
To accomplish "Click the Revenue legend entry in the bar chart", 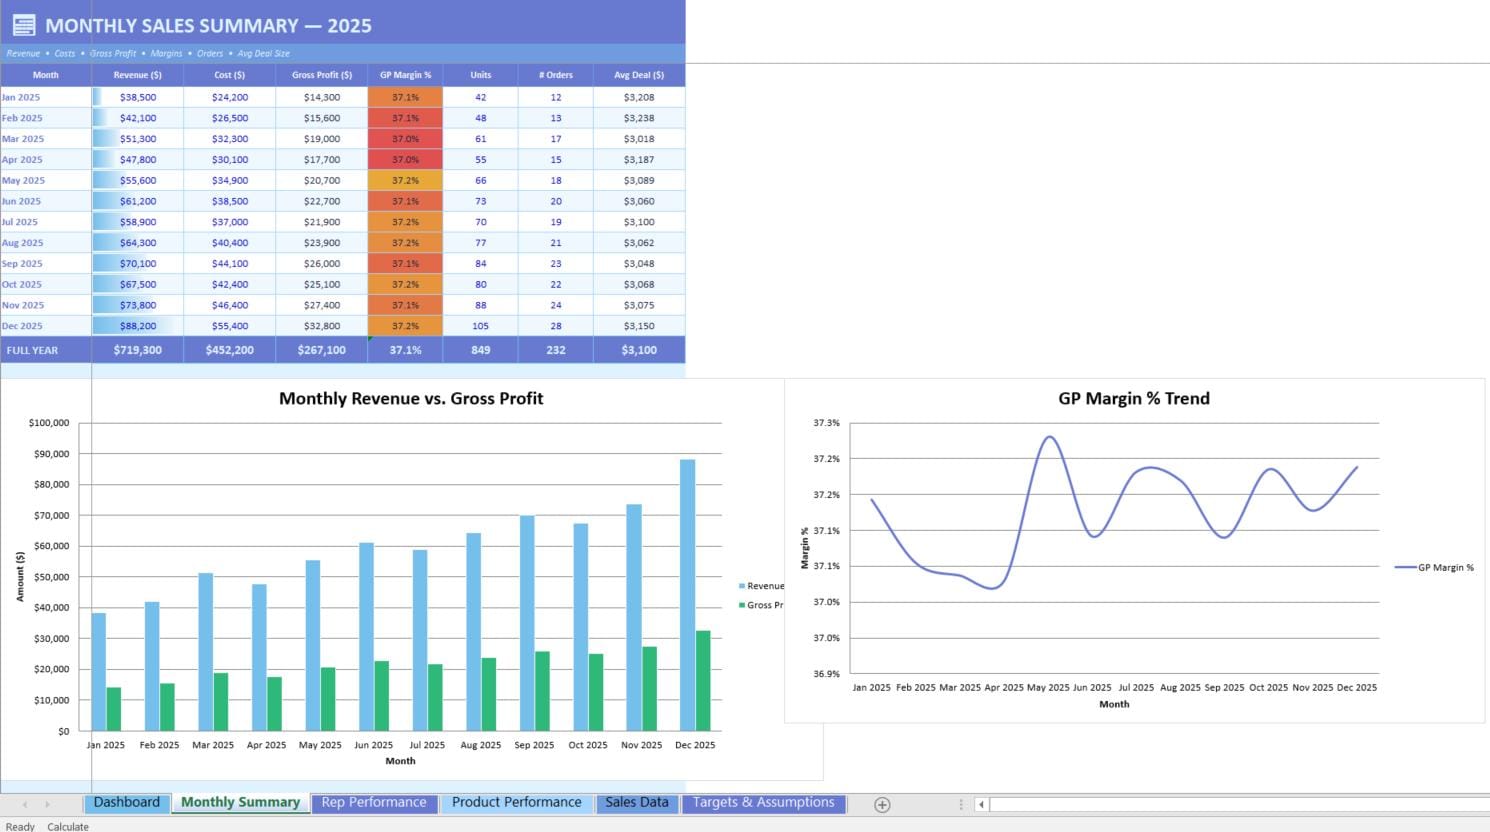I will 762,586.
